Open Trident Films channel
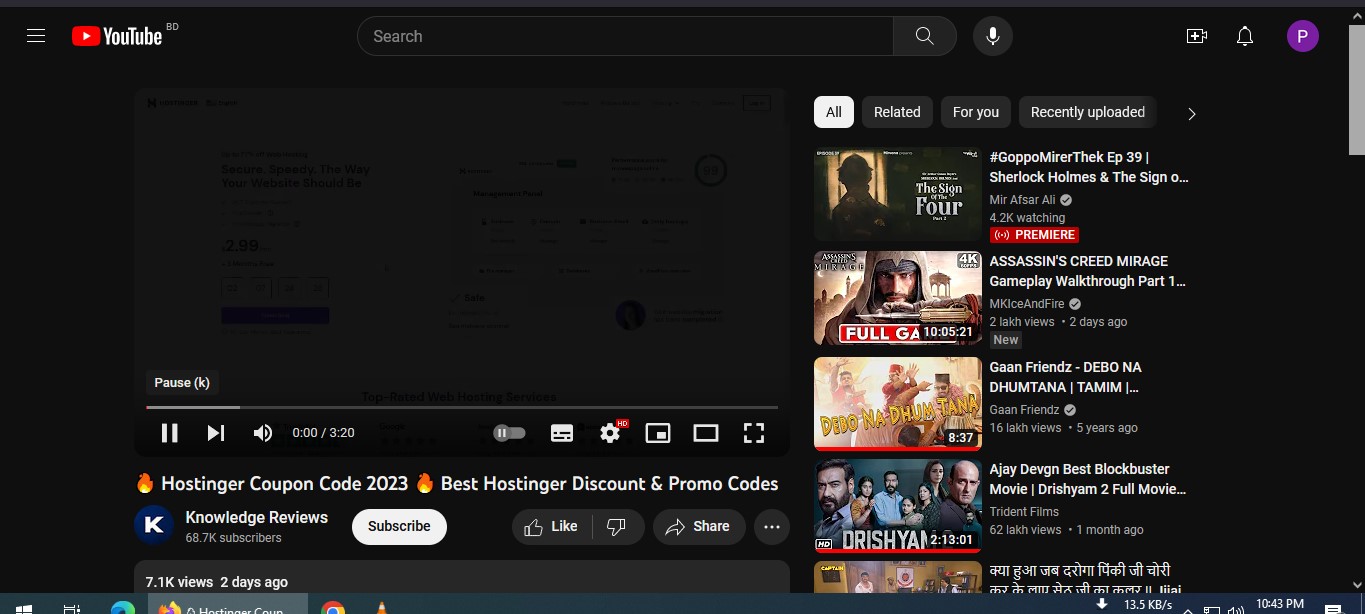This screenshot has width=1365, height=614. [1024, 512]
